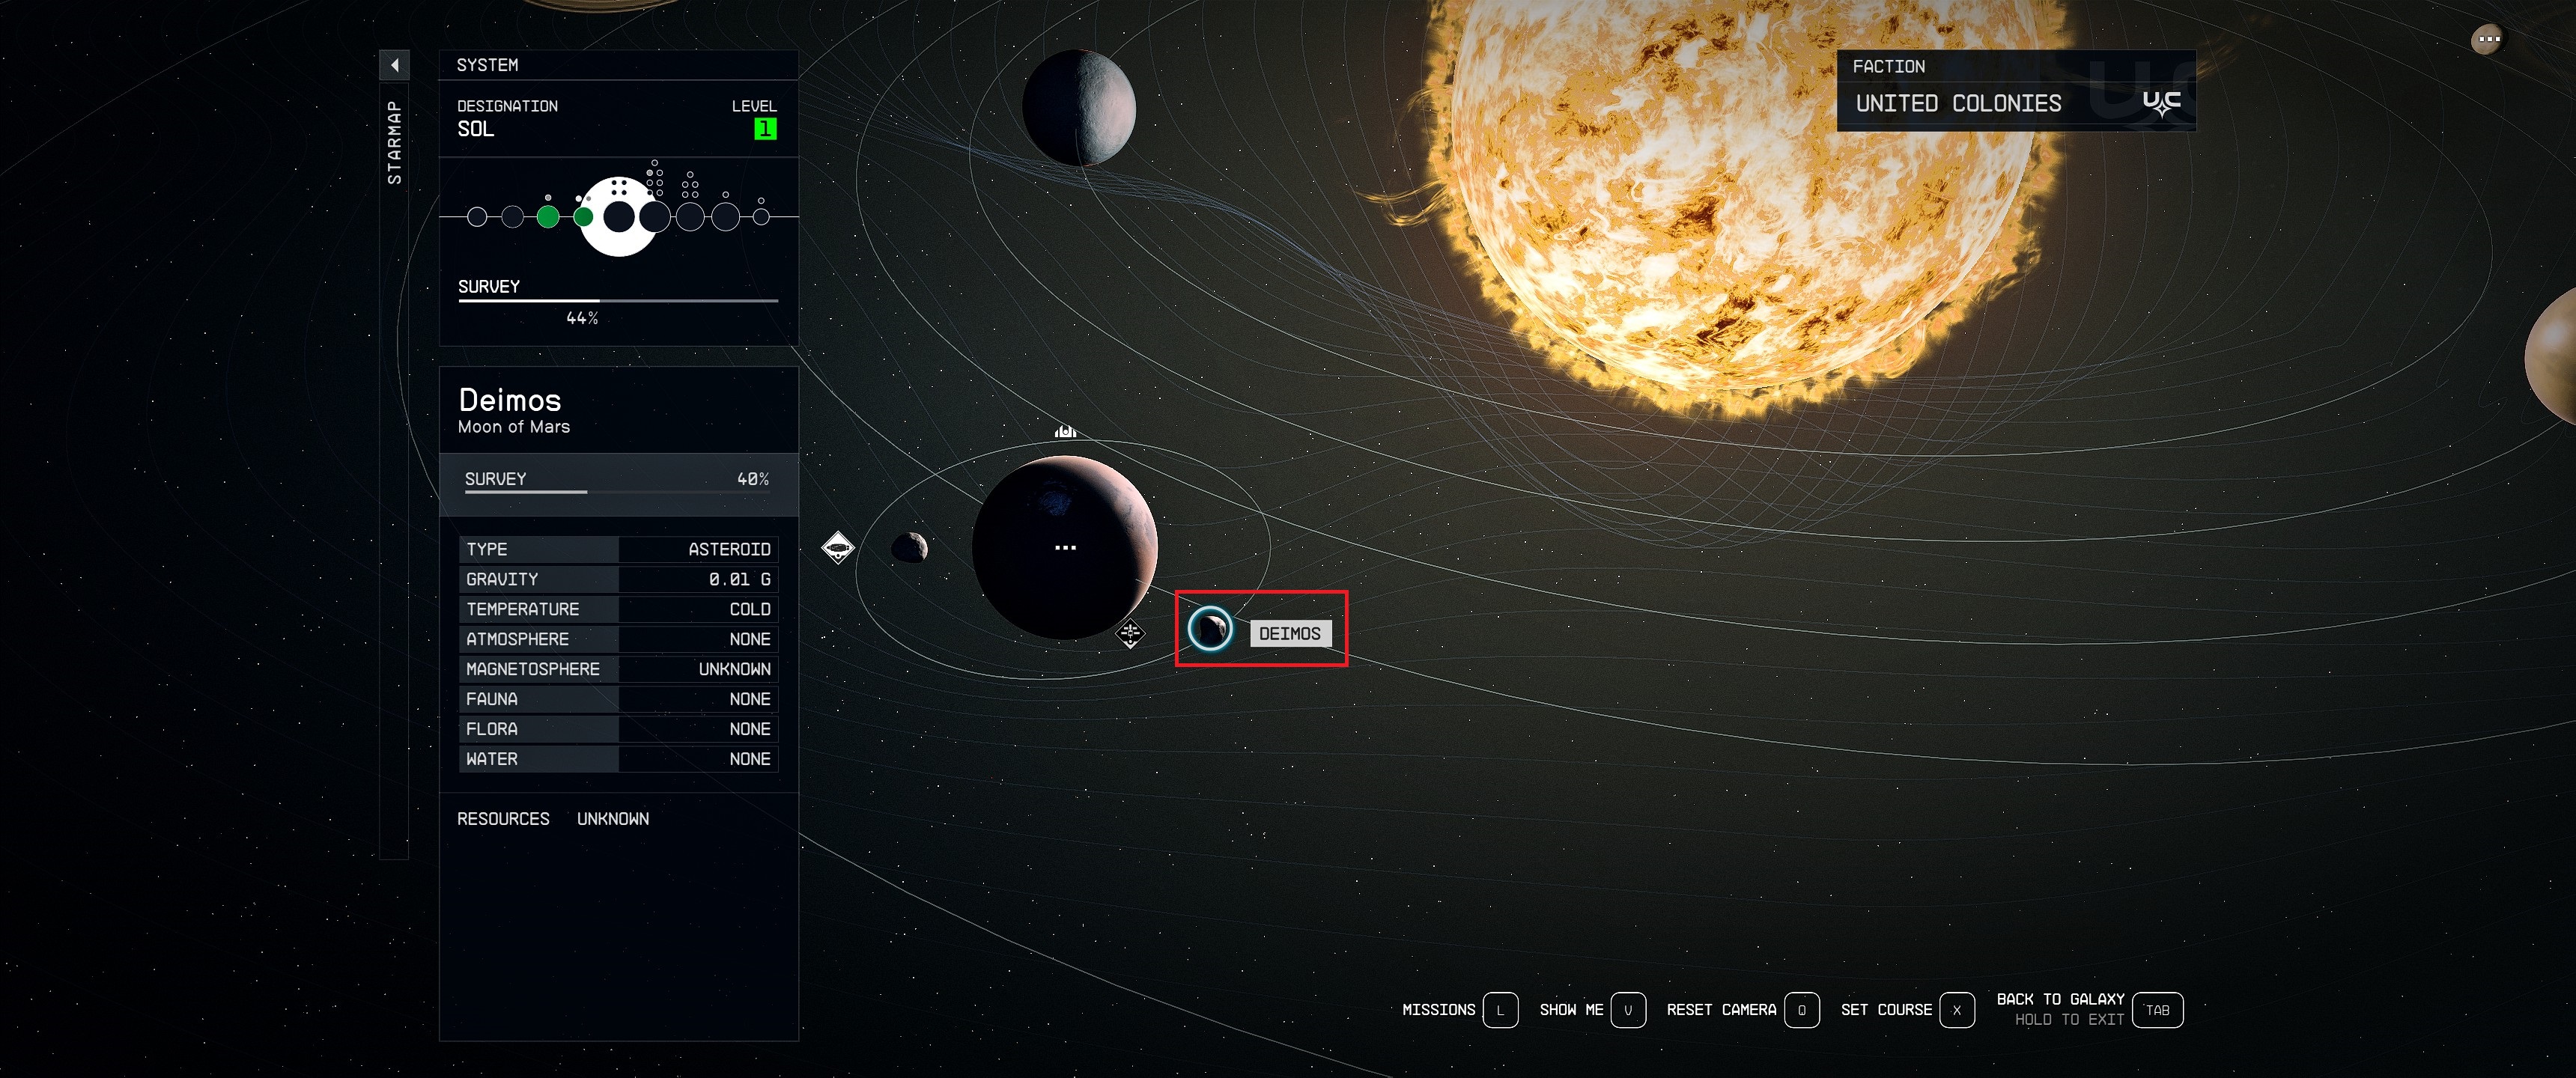2576x1078 pixels.
Task: Select Phobos, the small moon left of Mars
Action: pyautogui.click(x=909, y=547)
